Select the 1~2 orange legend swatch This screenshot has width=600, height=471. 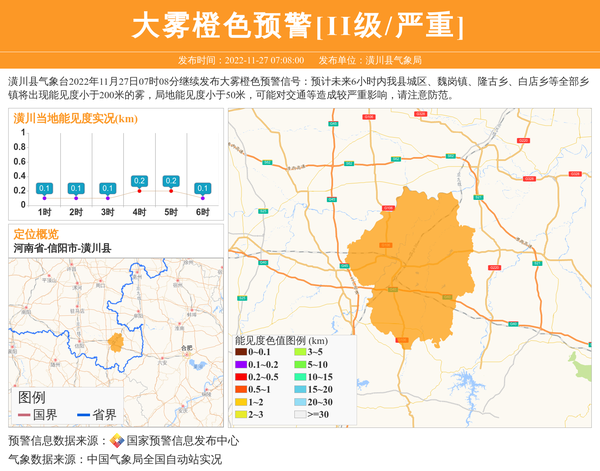(241, 400)
